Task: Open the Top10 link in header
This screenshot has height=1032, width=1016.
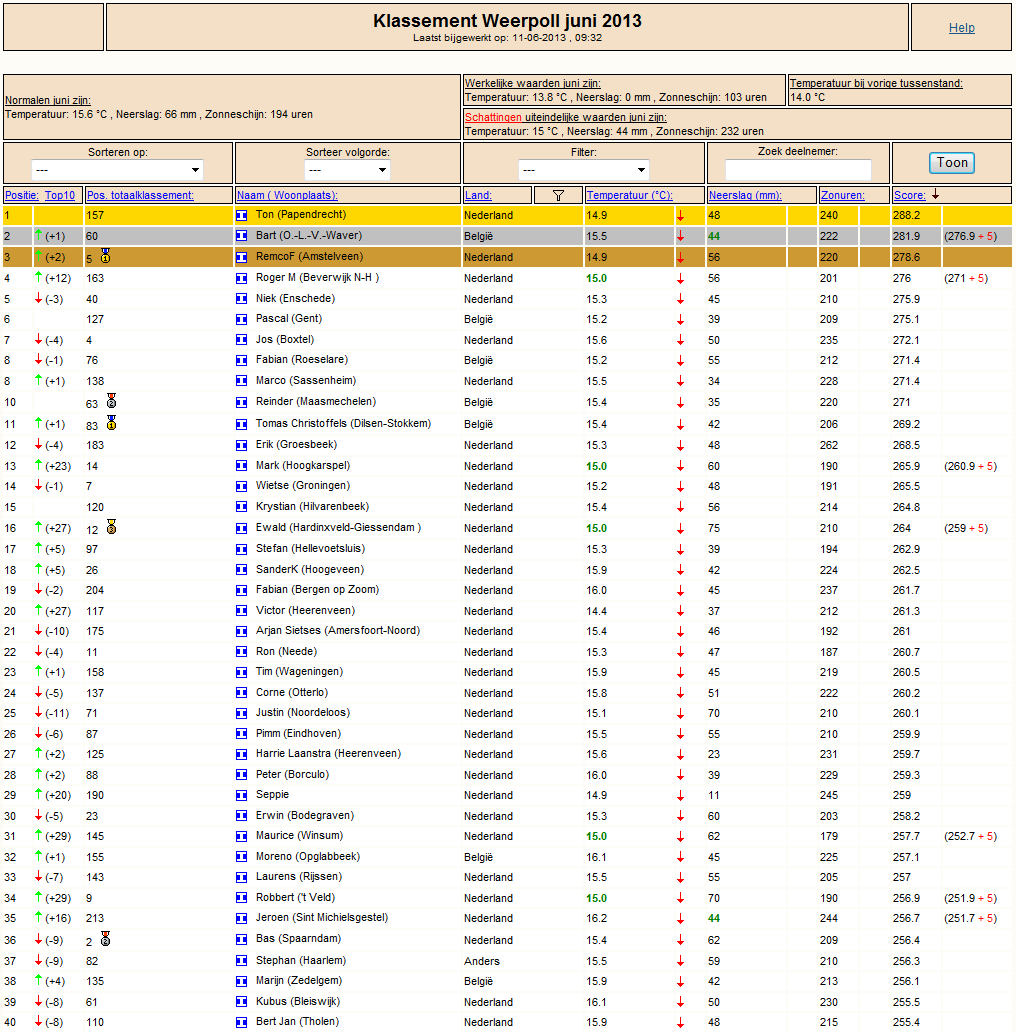Action: (60, 195)
